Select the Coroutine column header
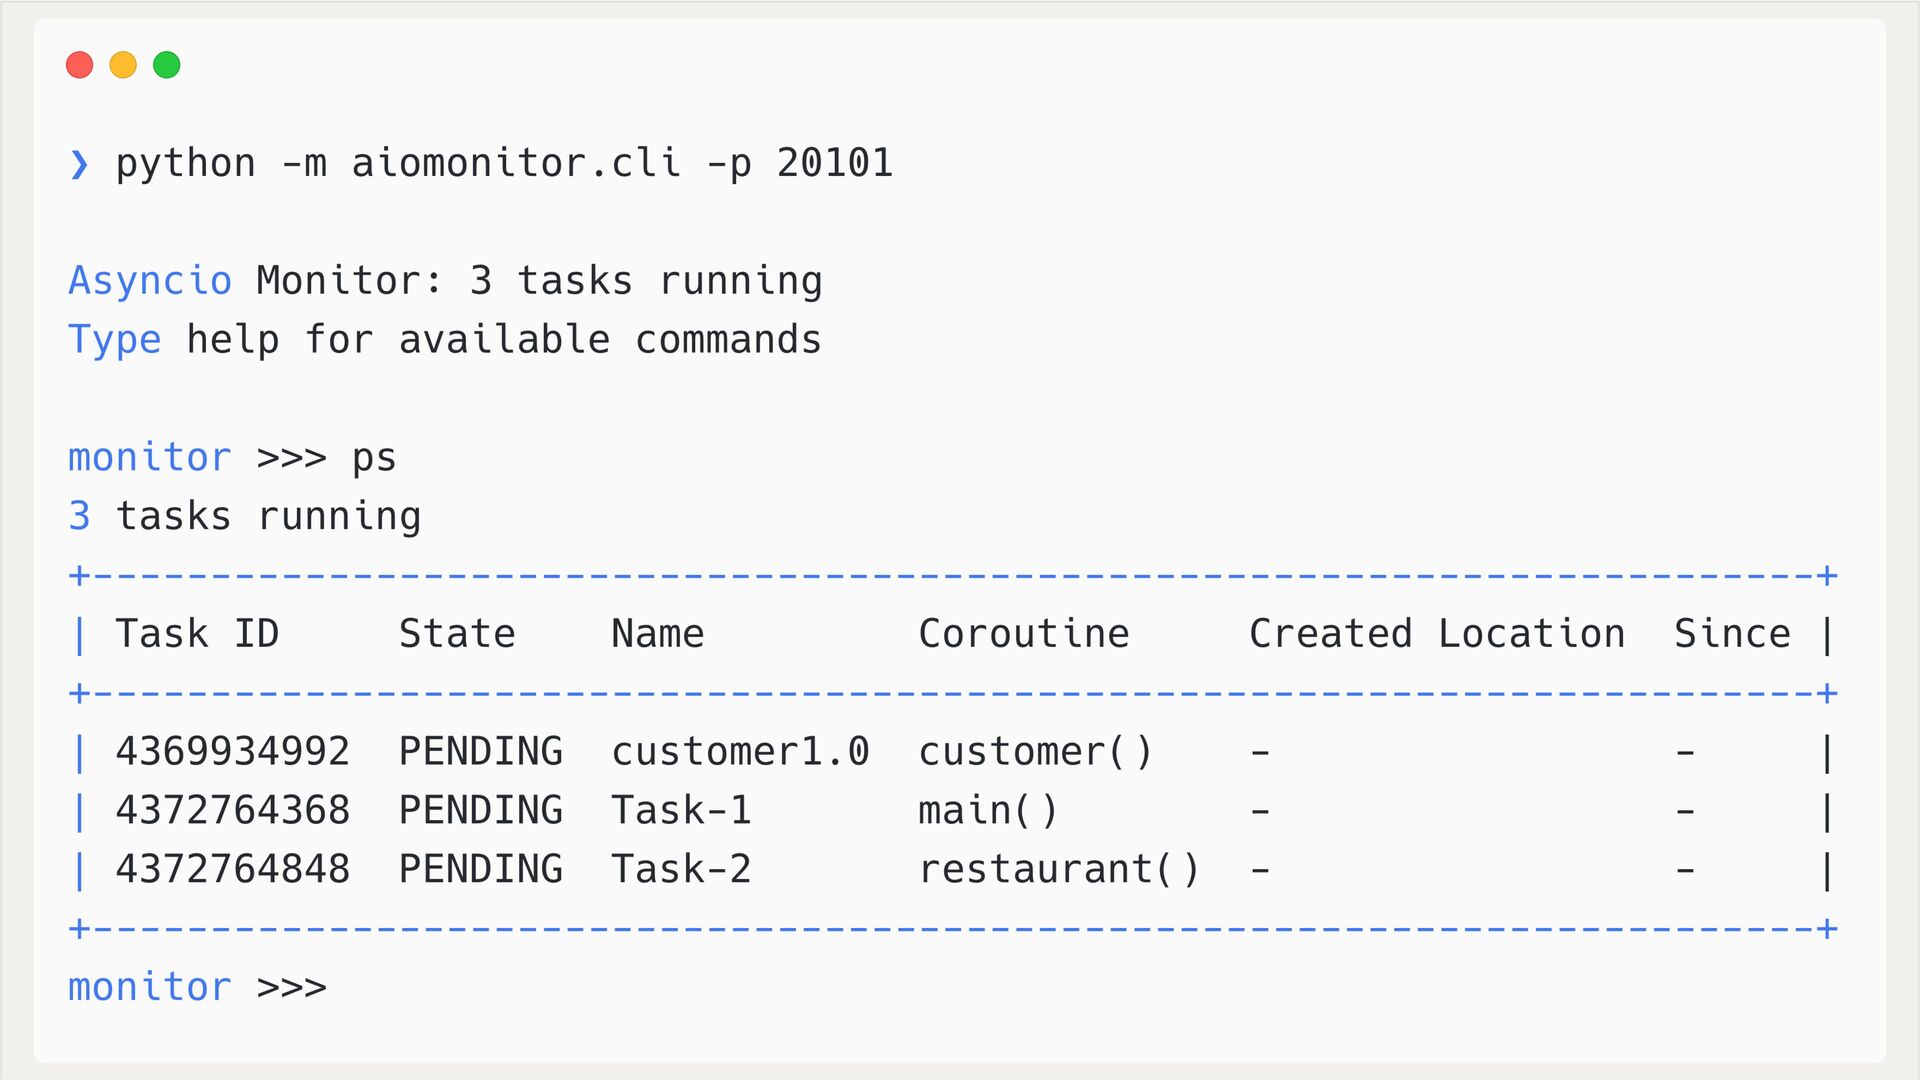Viewport: 1920px width, 1080px height. coord(1024,634)
